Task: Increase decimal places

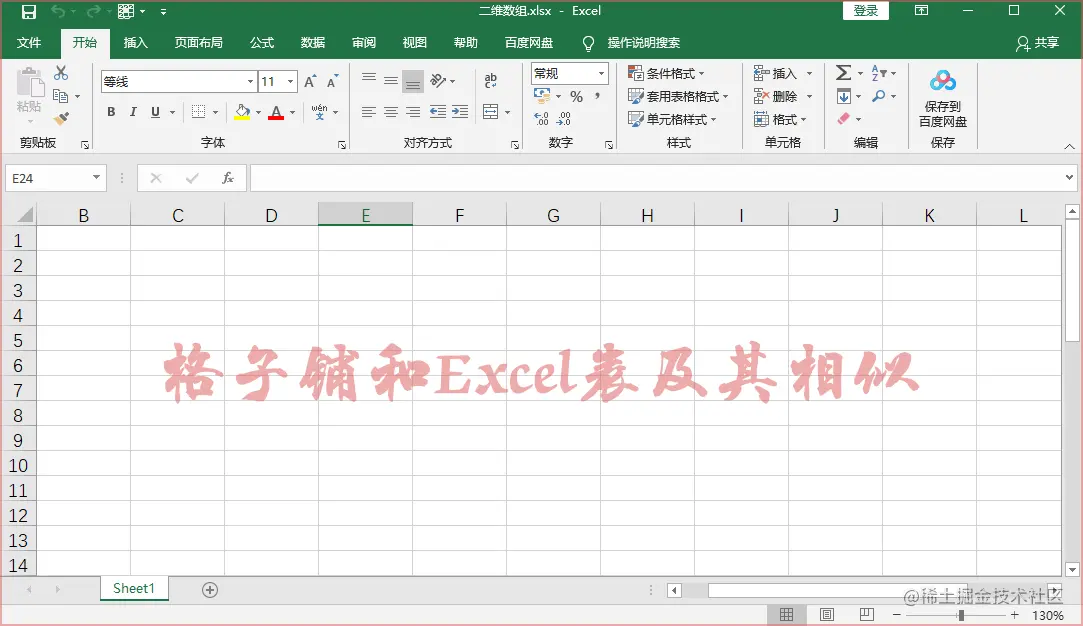Action: pyautogui.click(x=542, y=119)
